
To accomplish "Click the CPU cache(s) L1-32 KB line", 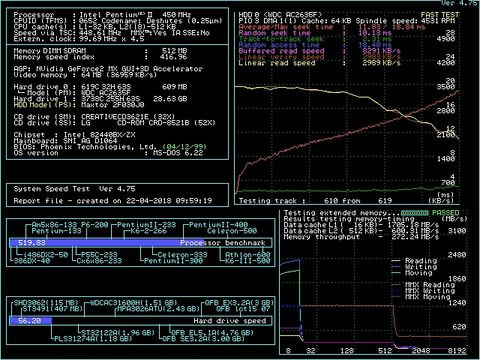I will (95, 27).
